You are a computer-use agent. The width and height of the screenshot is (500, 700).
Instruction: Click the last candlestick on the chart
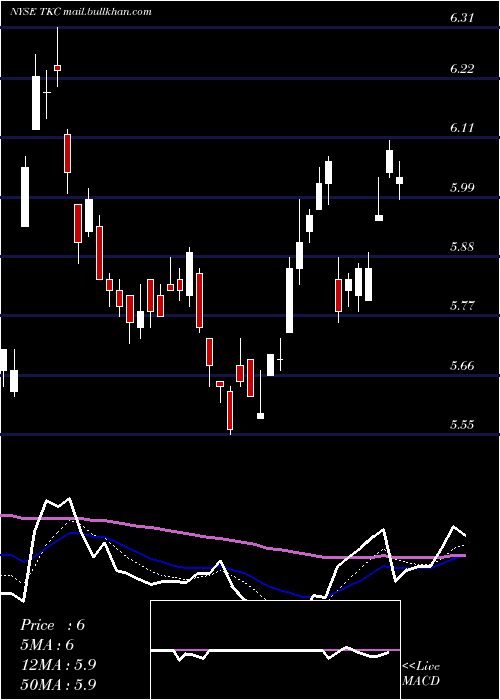400,180
